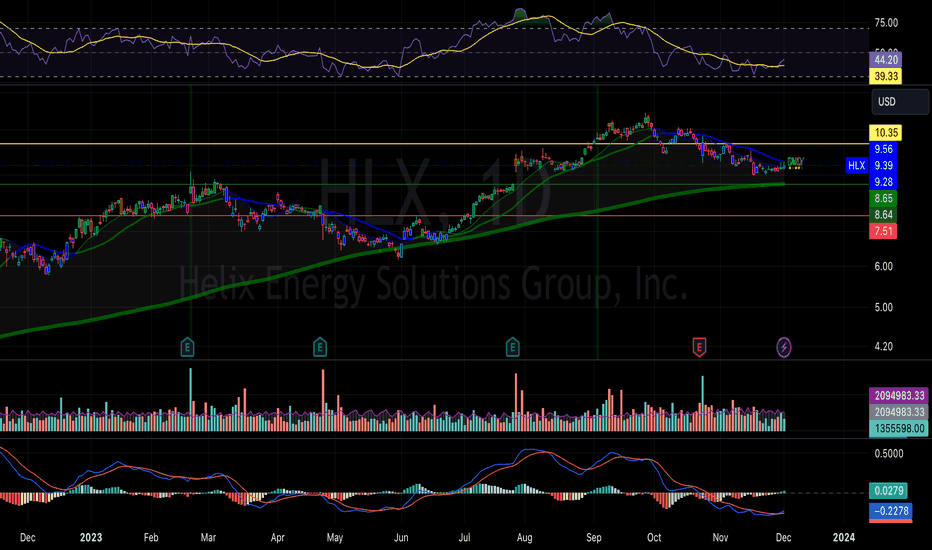Click the 4.20 price scale label
Image resolution: width=932 pixels, height=550 pixels.
pyautogui.click(x=883, y=346)
